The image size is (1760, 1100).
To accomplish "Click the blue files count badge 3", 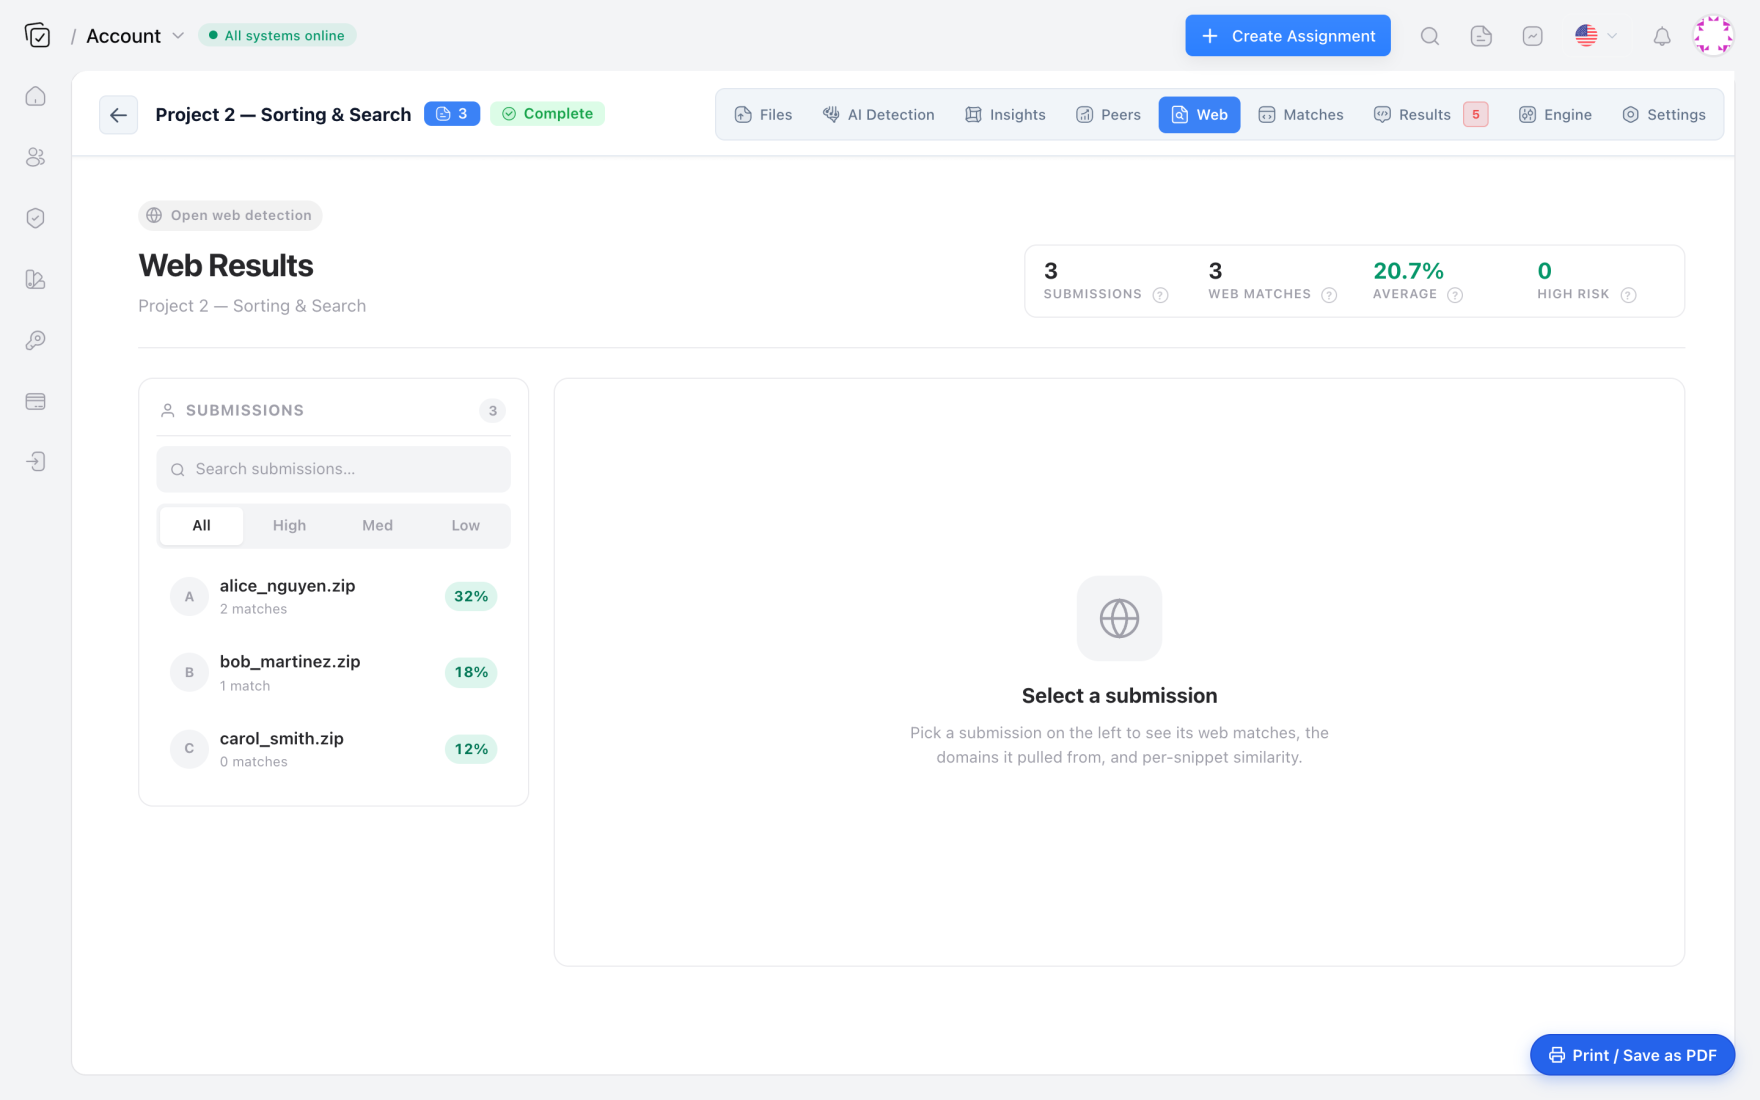I will [x=452, y=114].
